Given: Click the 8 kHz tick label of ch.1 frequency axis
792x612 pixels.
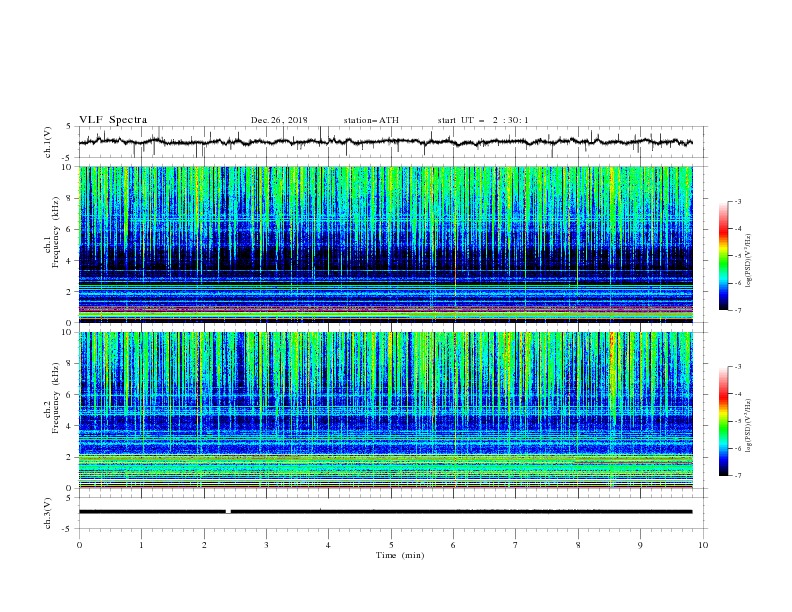Looking at the screenshot, I should click(x=71, y=198).
